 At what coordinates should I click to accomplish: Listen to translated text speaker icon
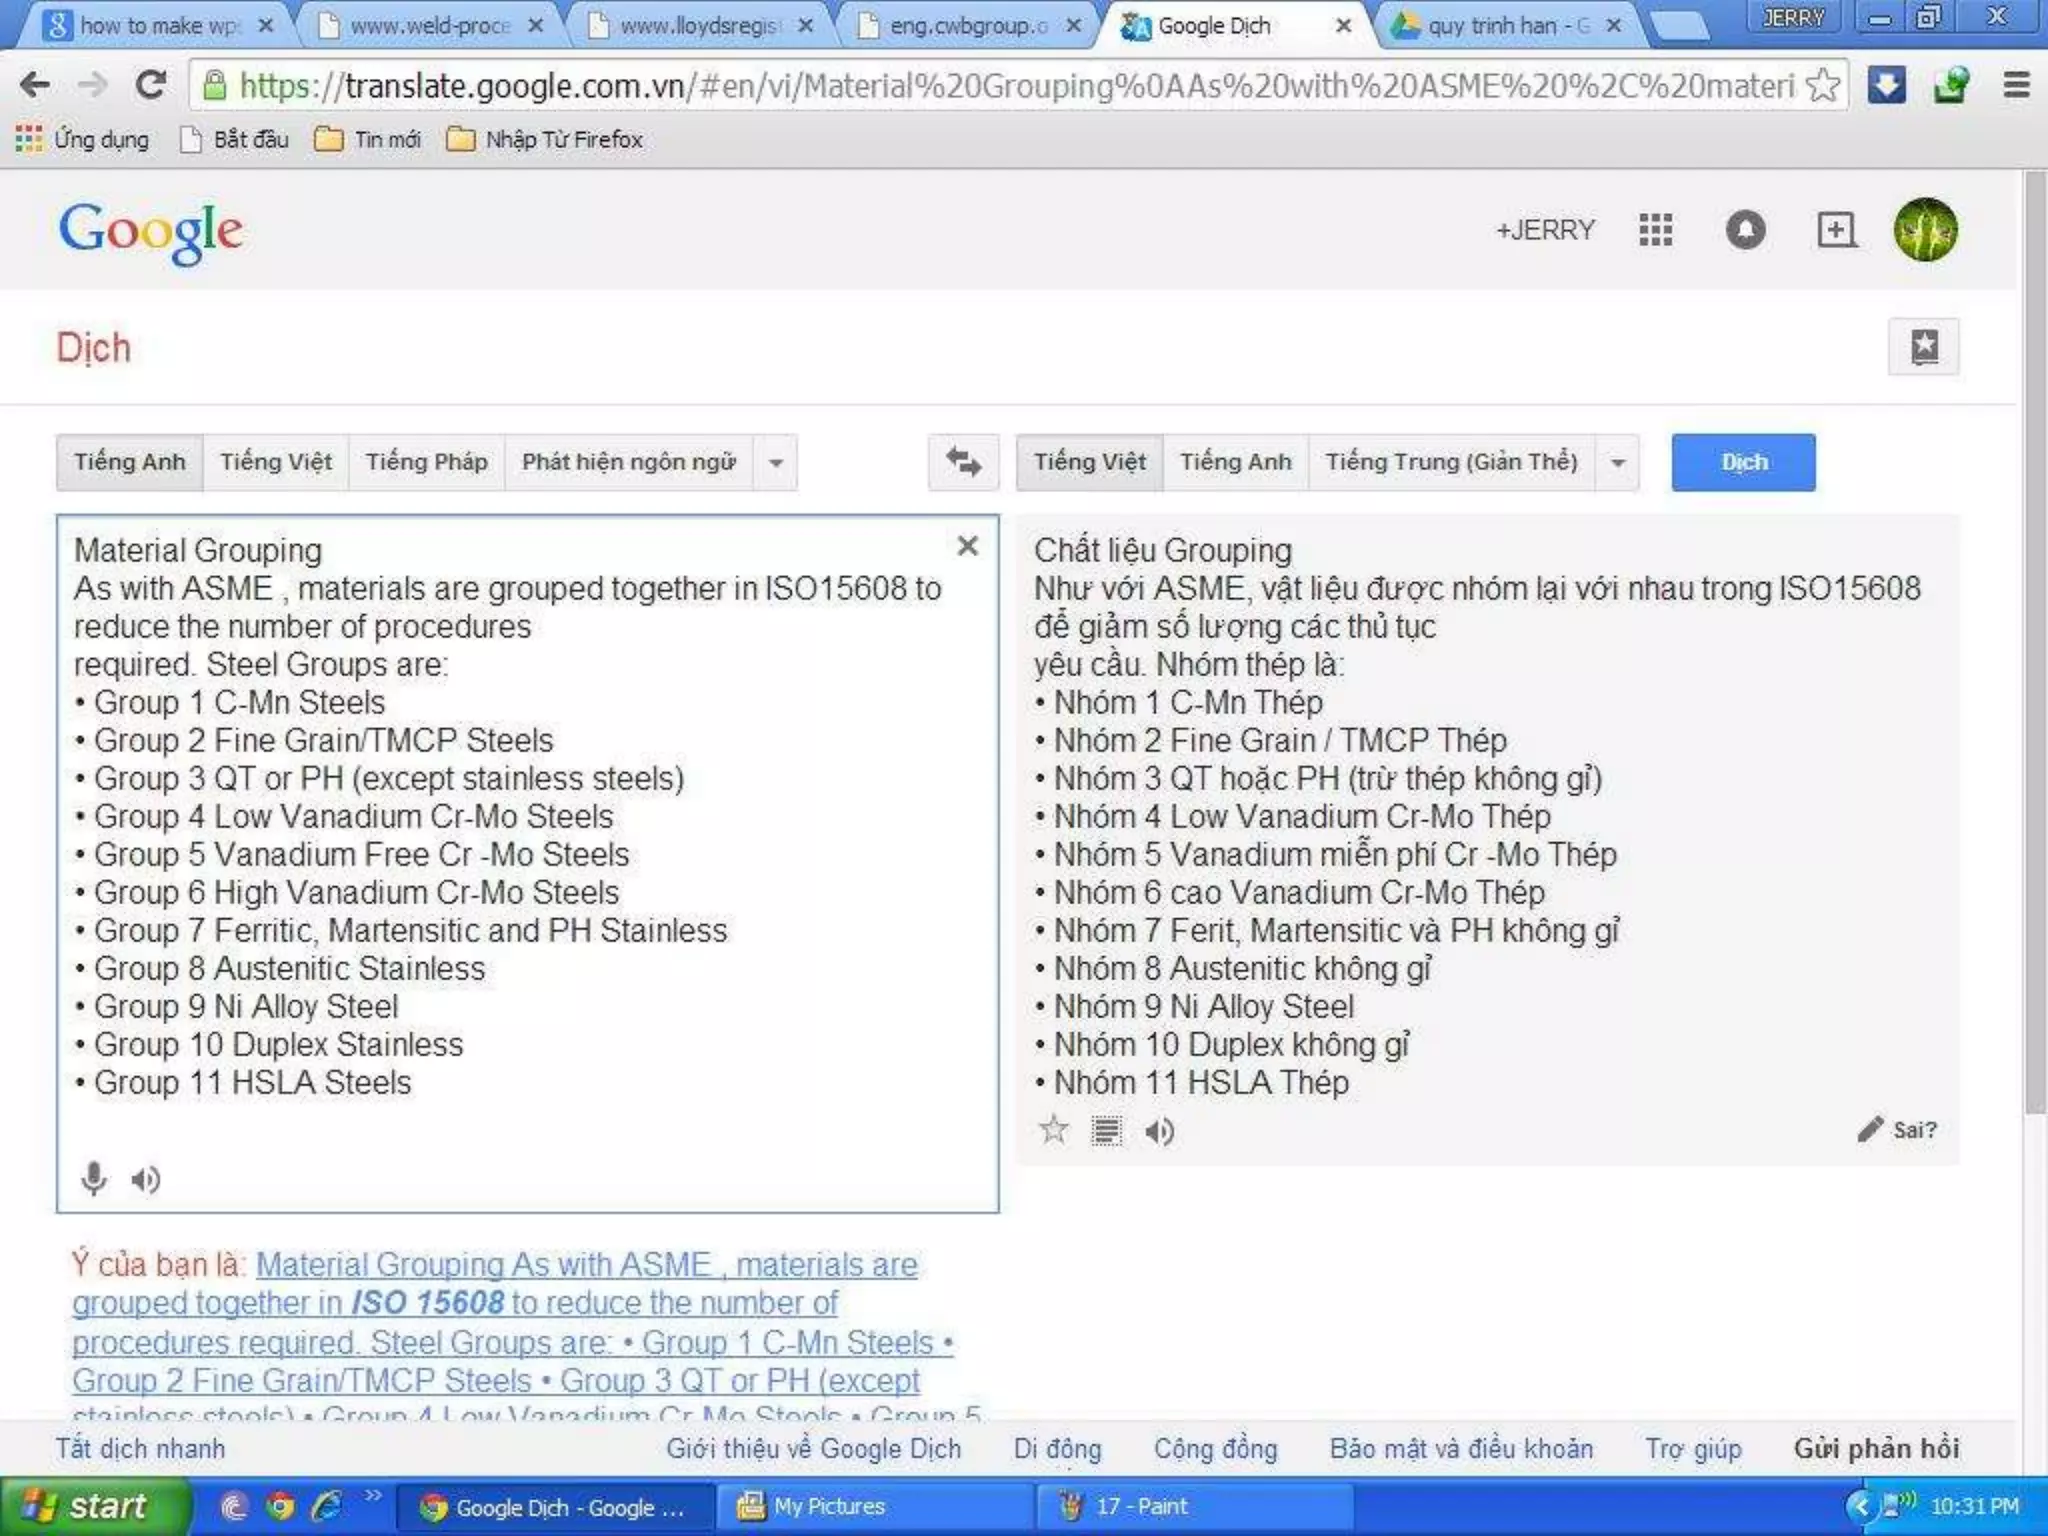tap(1159, 1132)
